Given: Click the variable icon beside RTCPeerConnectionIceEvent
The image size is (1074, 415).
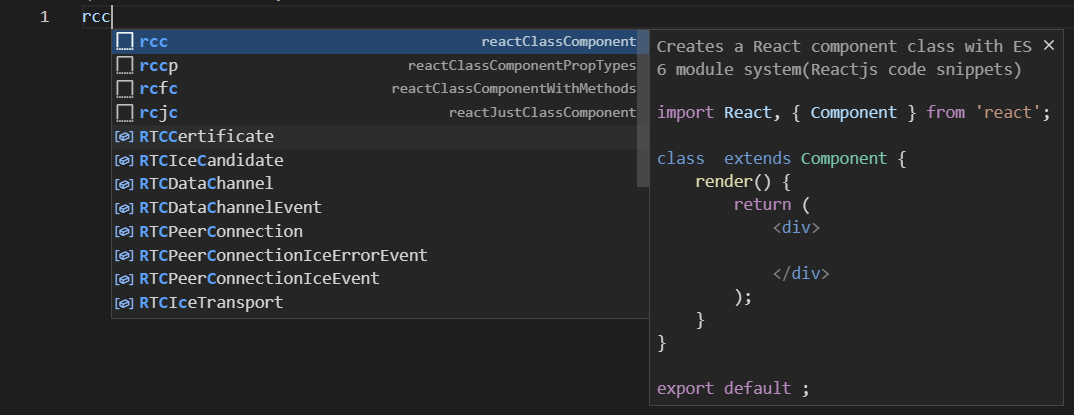Looking at the screenshot, I should click(125, 279).
